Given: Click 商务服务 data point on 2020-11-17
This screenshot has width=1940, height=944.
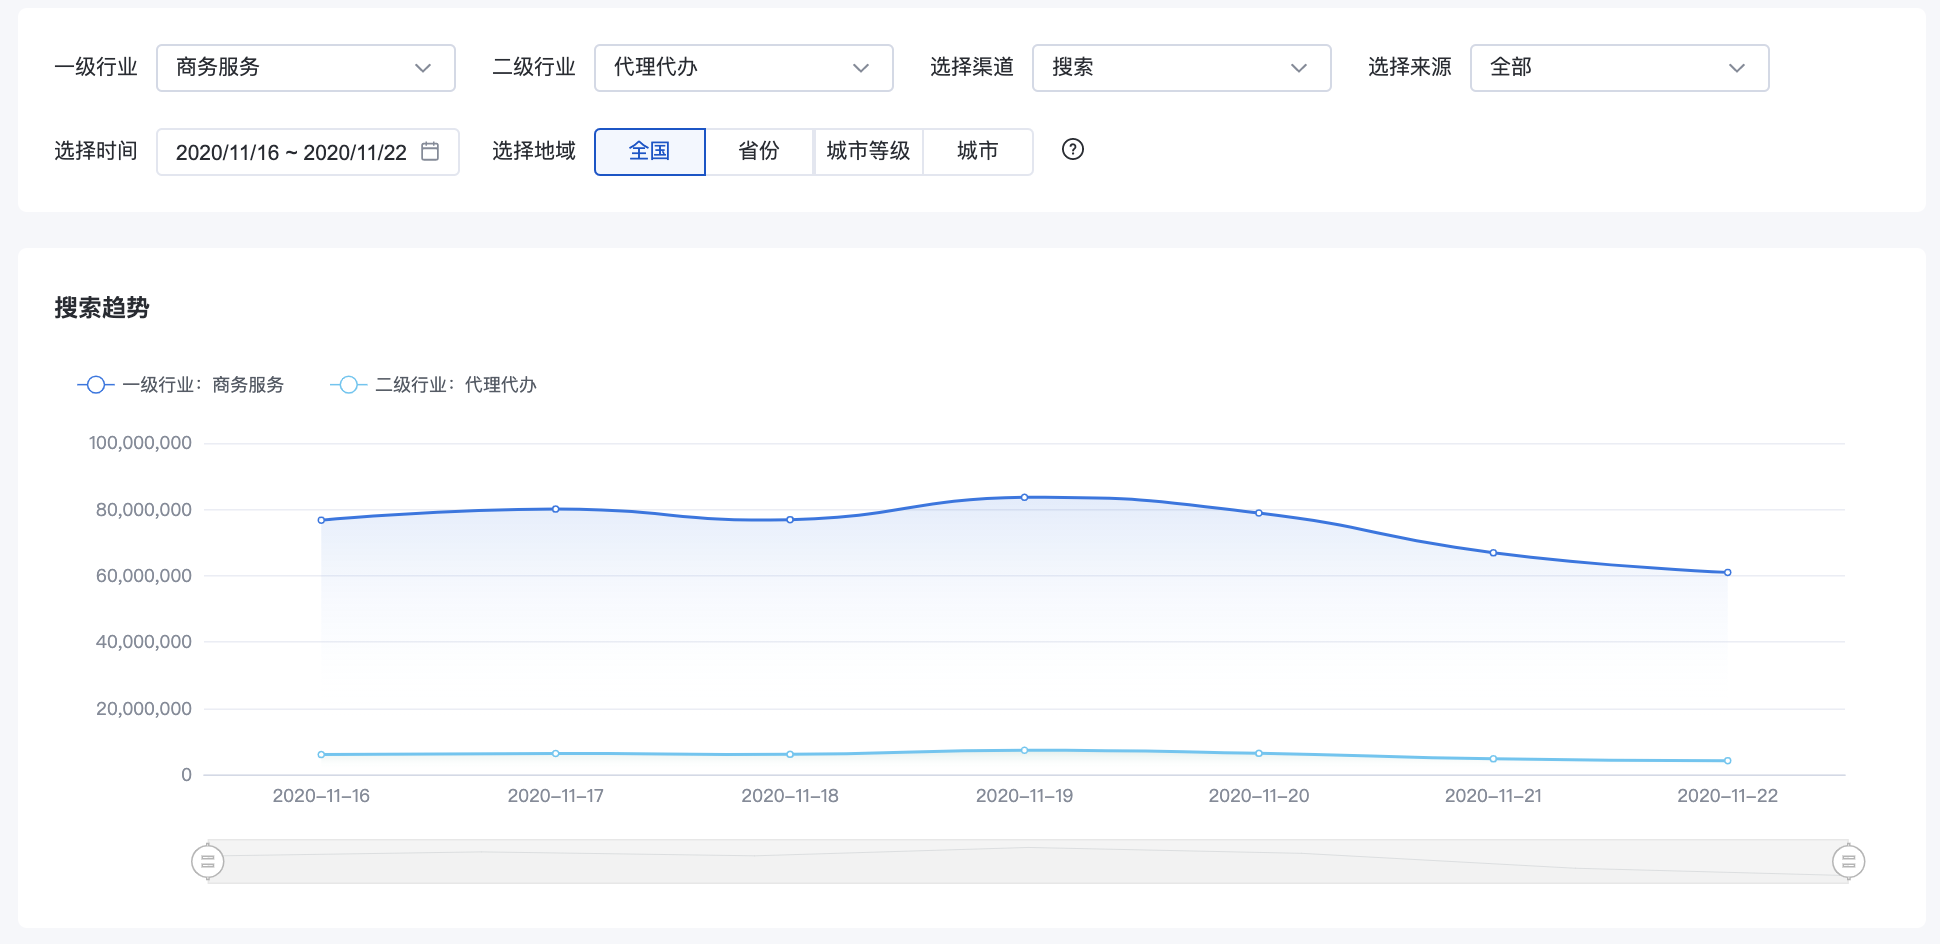Looking at the screenshot, I should 556,509.
